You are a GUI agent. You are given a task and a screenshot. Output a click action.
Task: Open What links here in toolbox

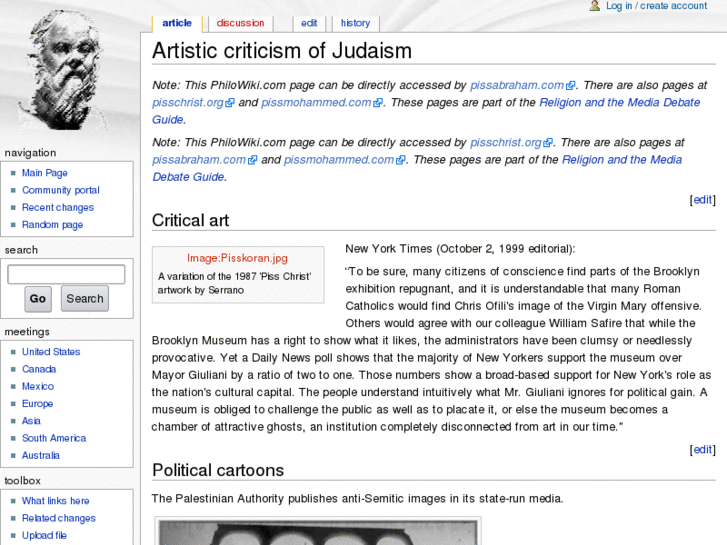[x=56, y=501]
